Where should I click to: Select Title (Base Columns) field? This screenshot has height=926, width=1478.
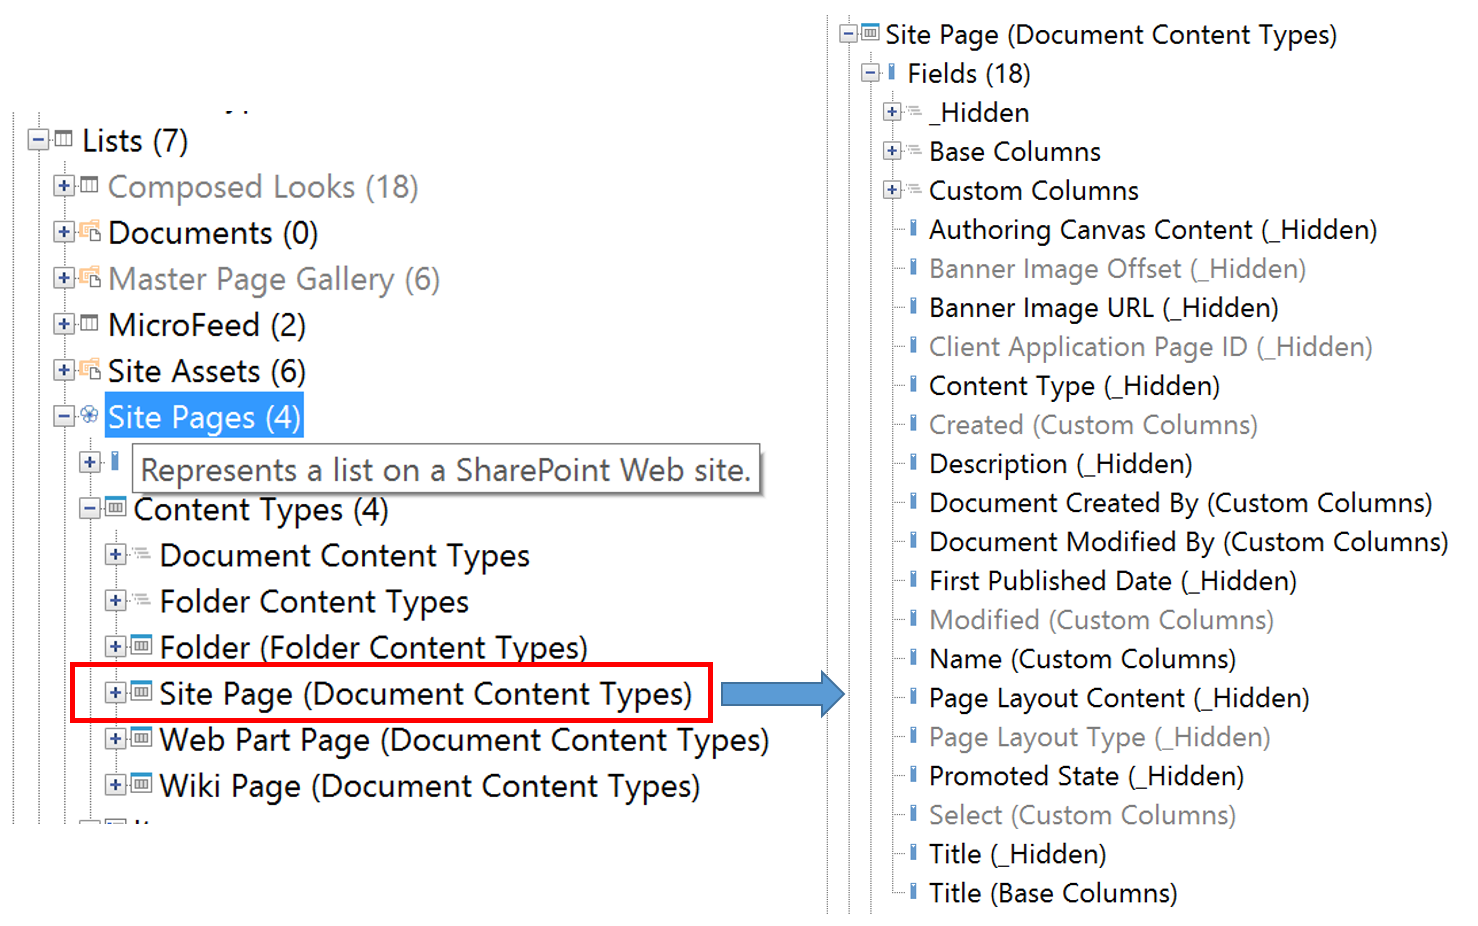pyautogui.click(x=1052, y=893)
